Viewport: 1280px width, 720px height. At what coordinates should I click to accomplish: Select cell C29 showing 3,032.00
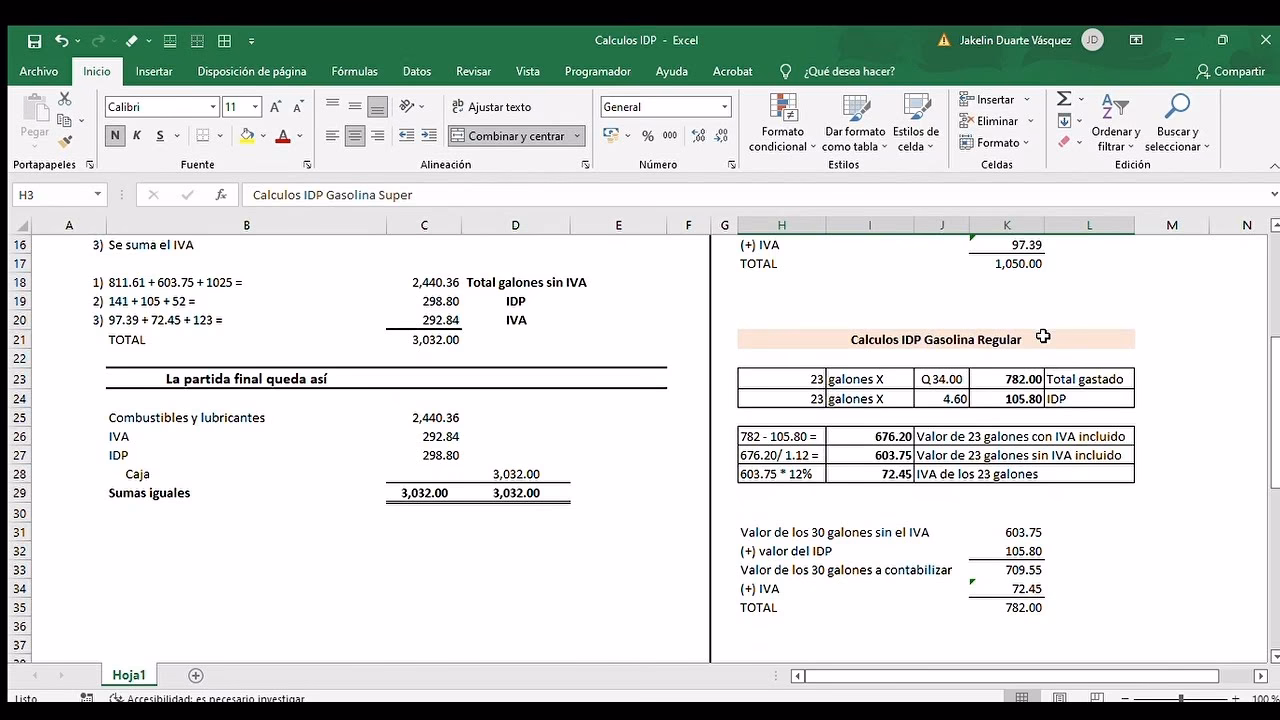(424, 493)
